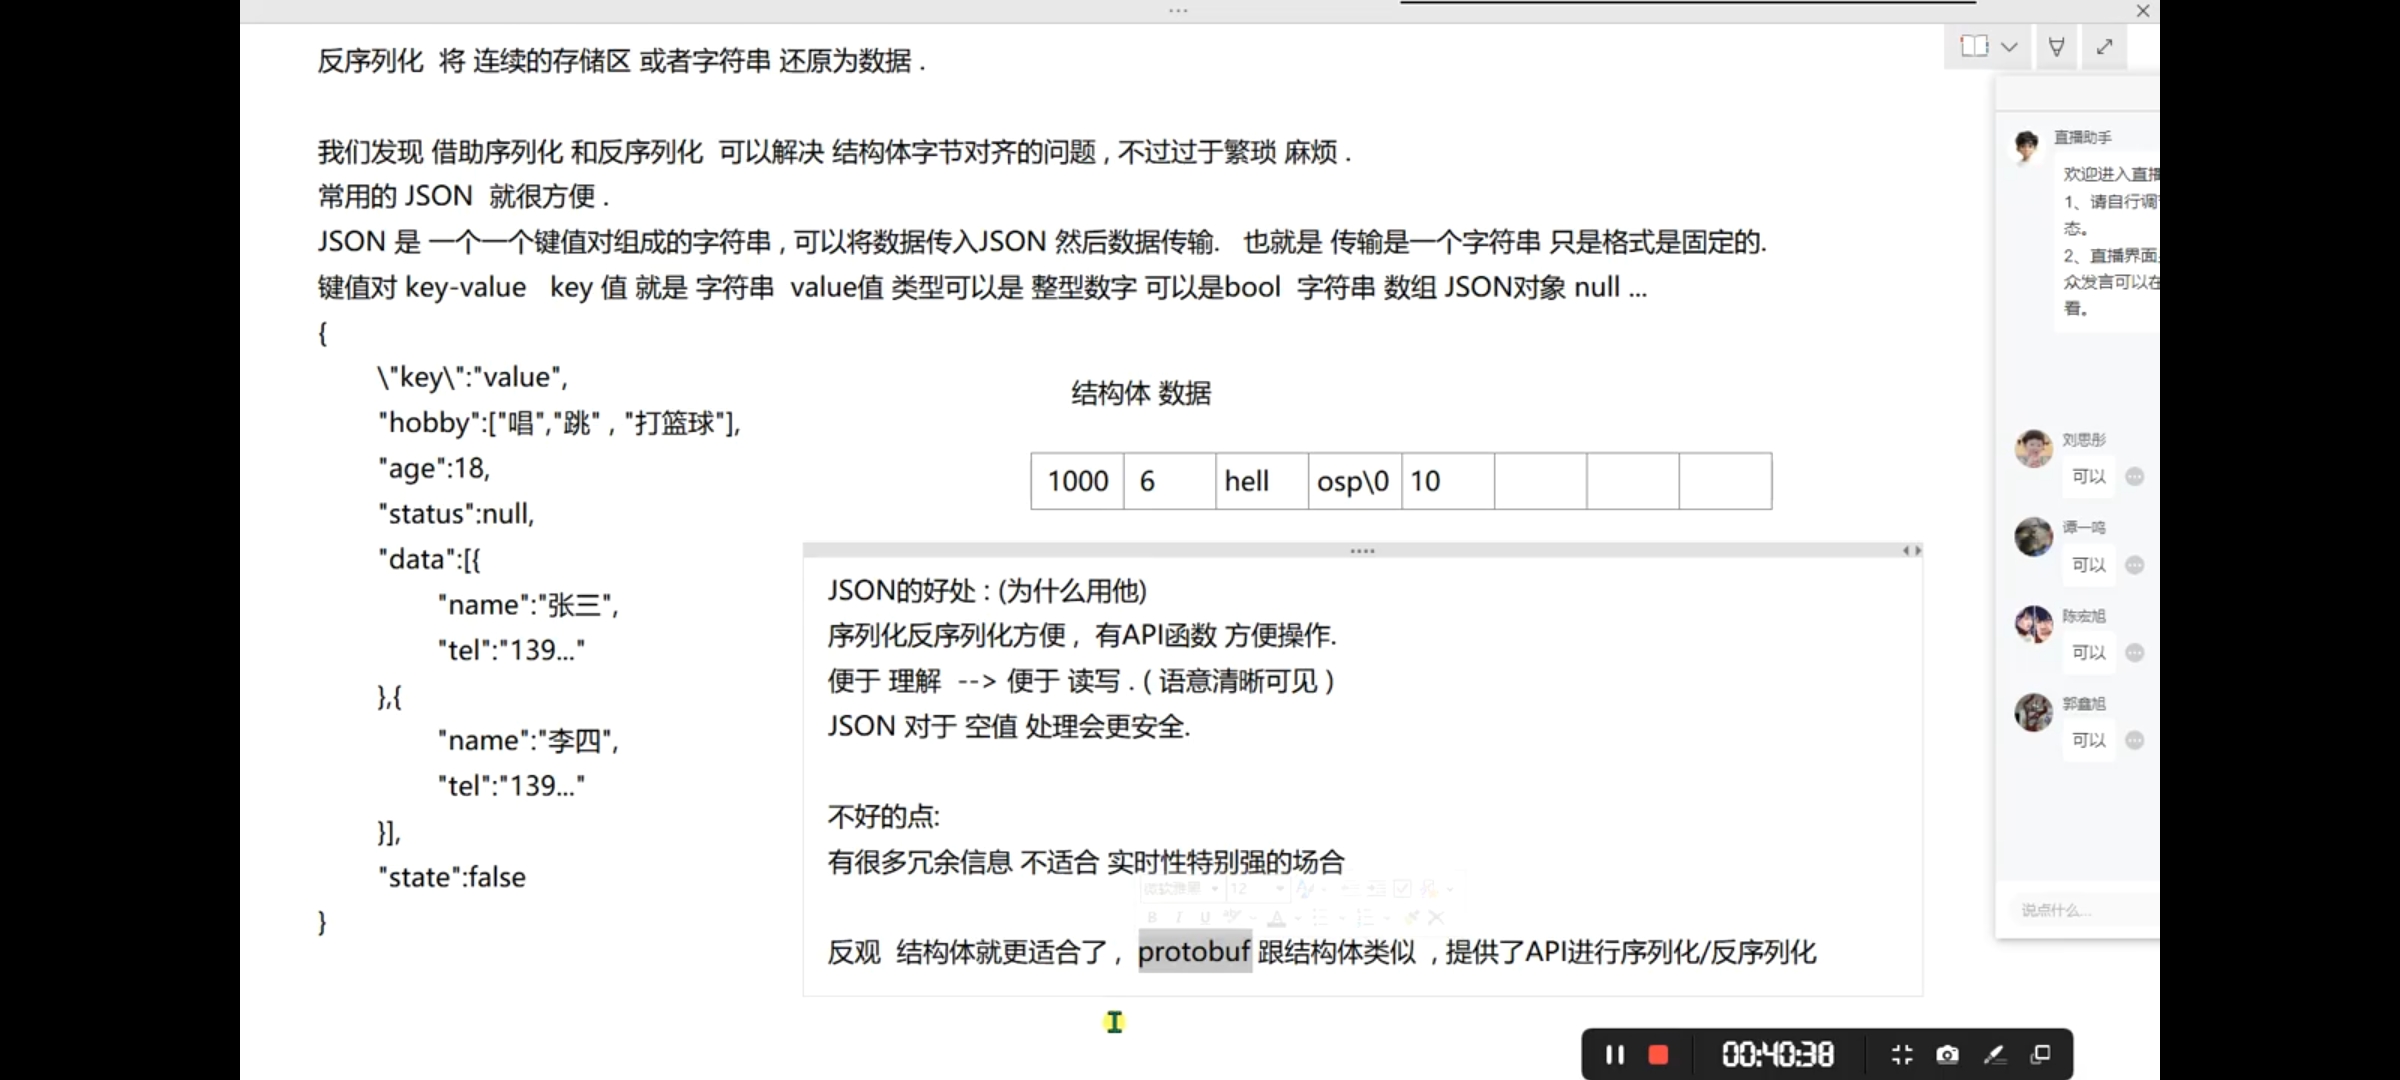Click the overlapping windows icon in recorder bar
The height and width of the screenshot is (1080, 2400).
[2041, 1055]
